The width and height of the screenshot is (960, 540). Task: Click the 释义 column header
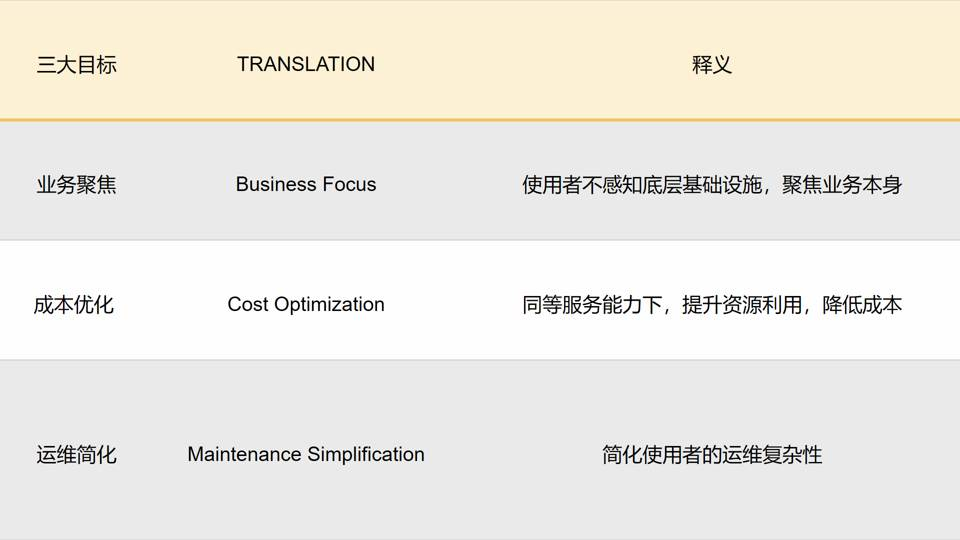pos(712,65)
